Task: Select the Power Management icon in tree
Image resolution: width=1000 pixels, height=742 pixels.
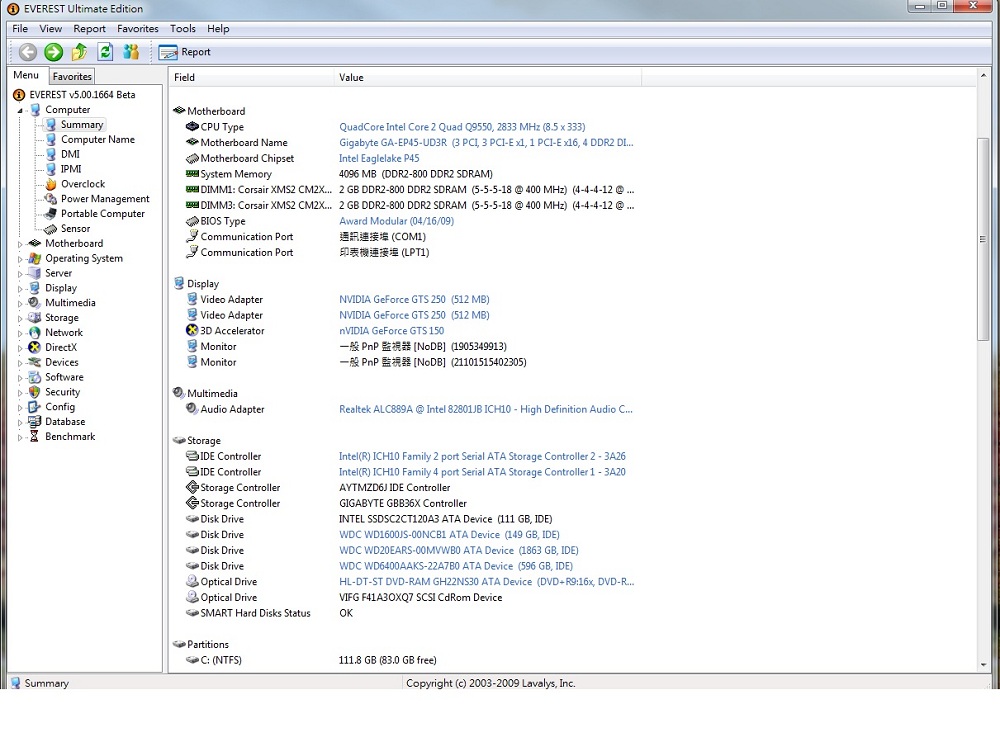Action: tap(51, 199)
